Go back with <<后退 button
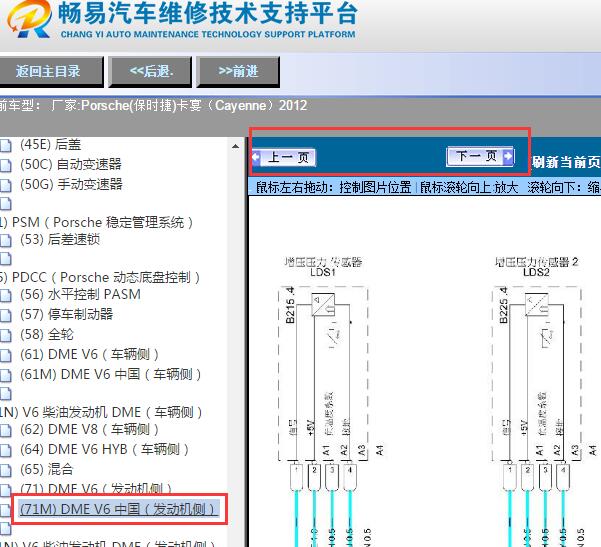 150,72
